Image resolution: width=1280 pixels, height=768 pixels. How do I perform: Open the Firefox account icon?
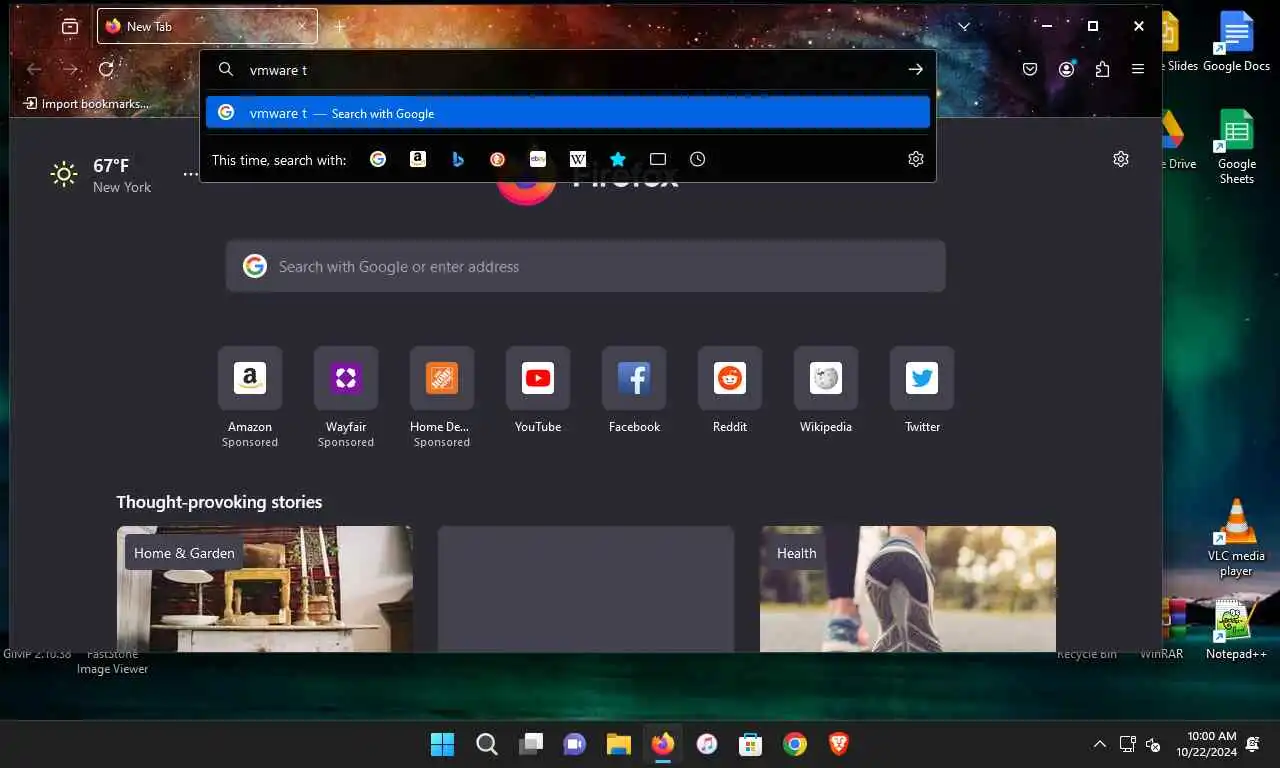coord(1067,69)
